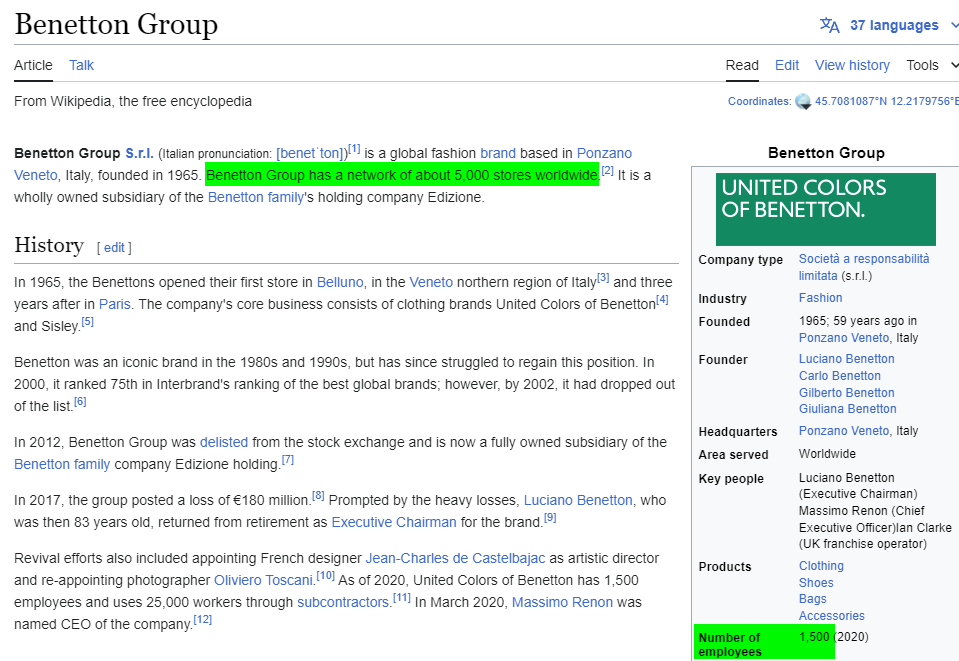This screenshot has width=959, height=661.
Task: Click citation reference [4]
Action: coord(662,300)
